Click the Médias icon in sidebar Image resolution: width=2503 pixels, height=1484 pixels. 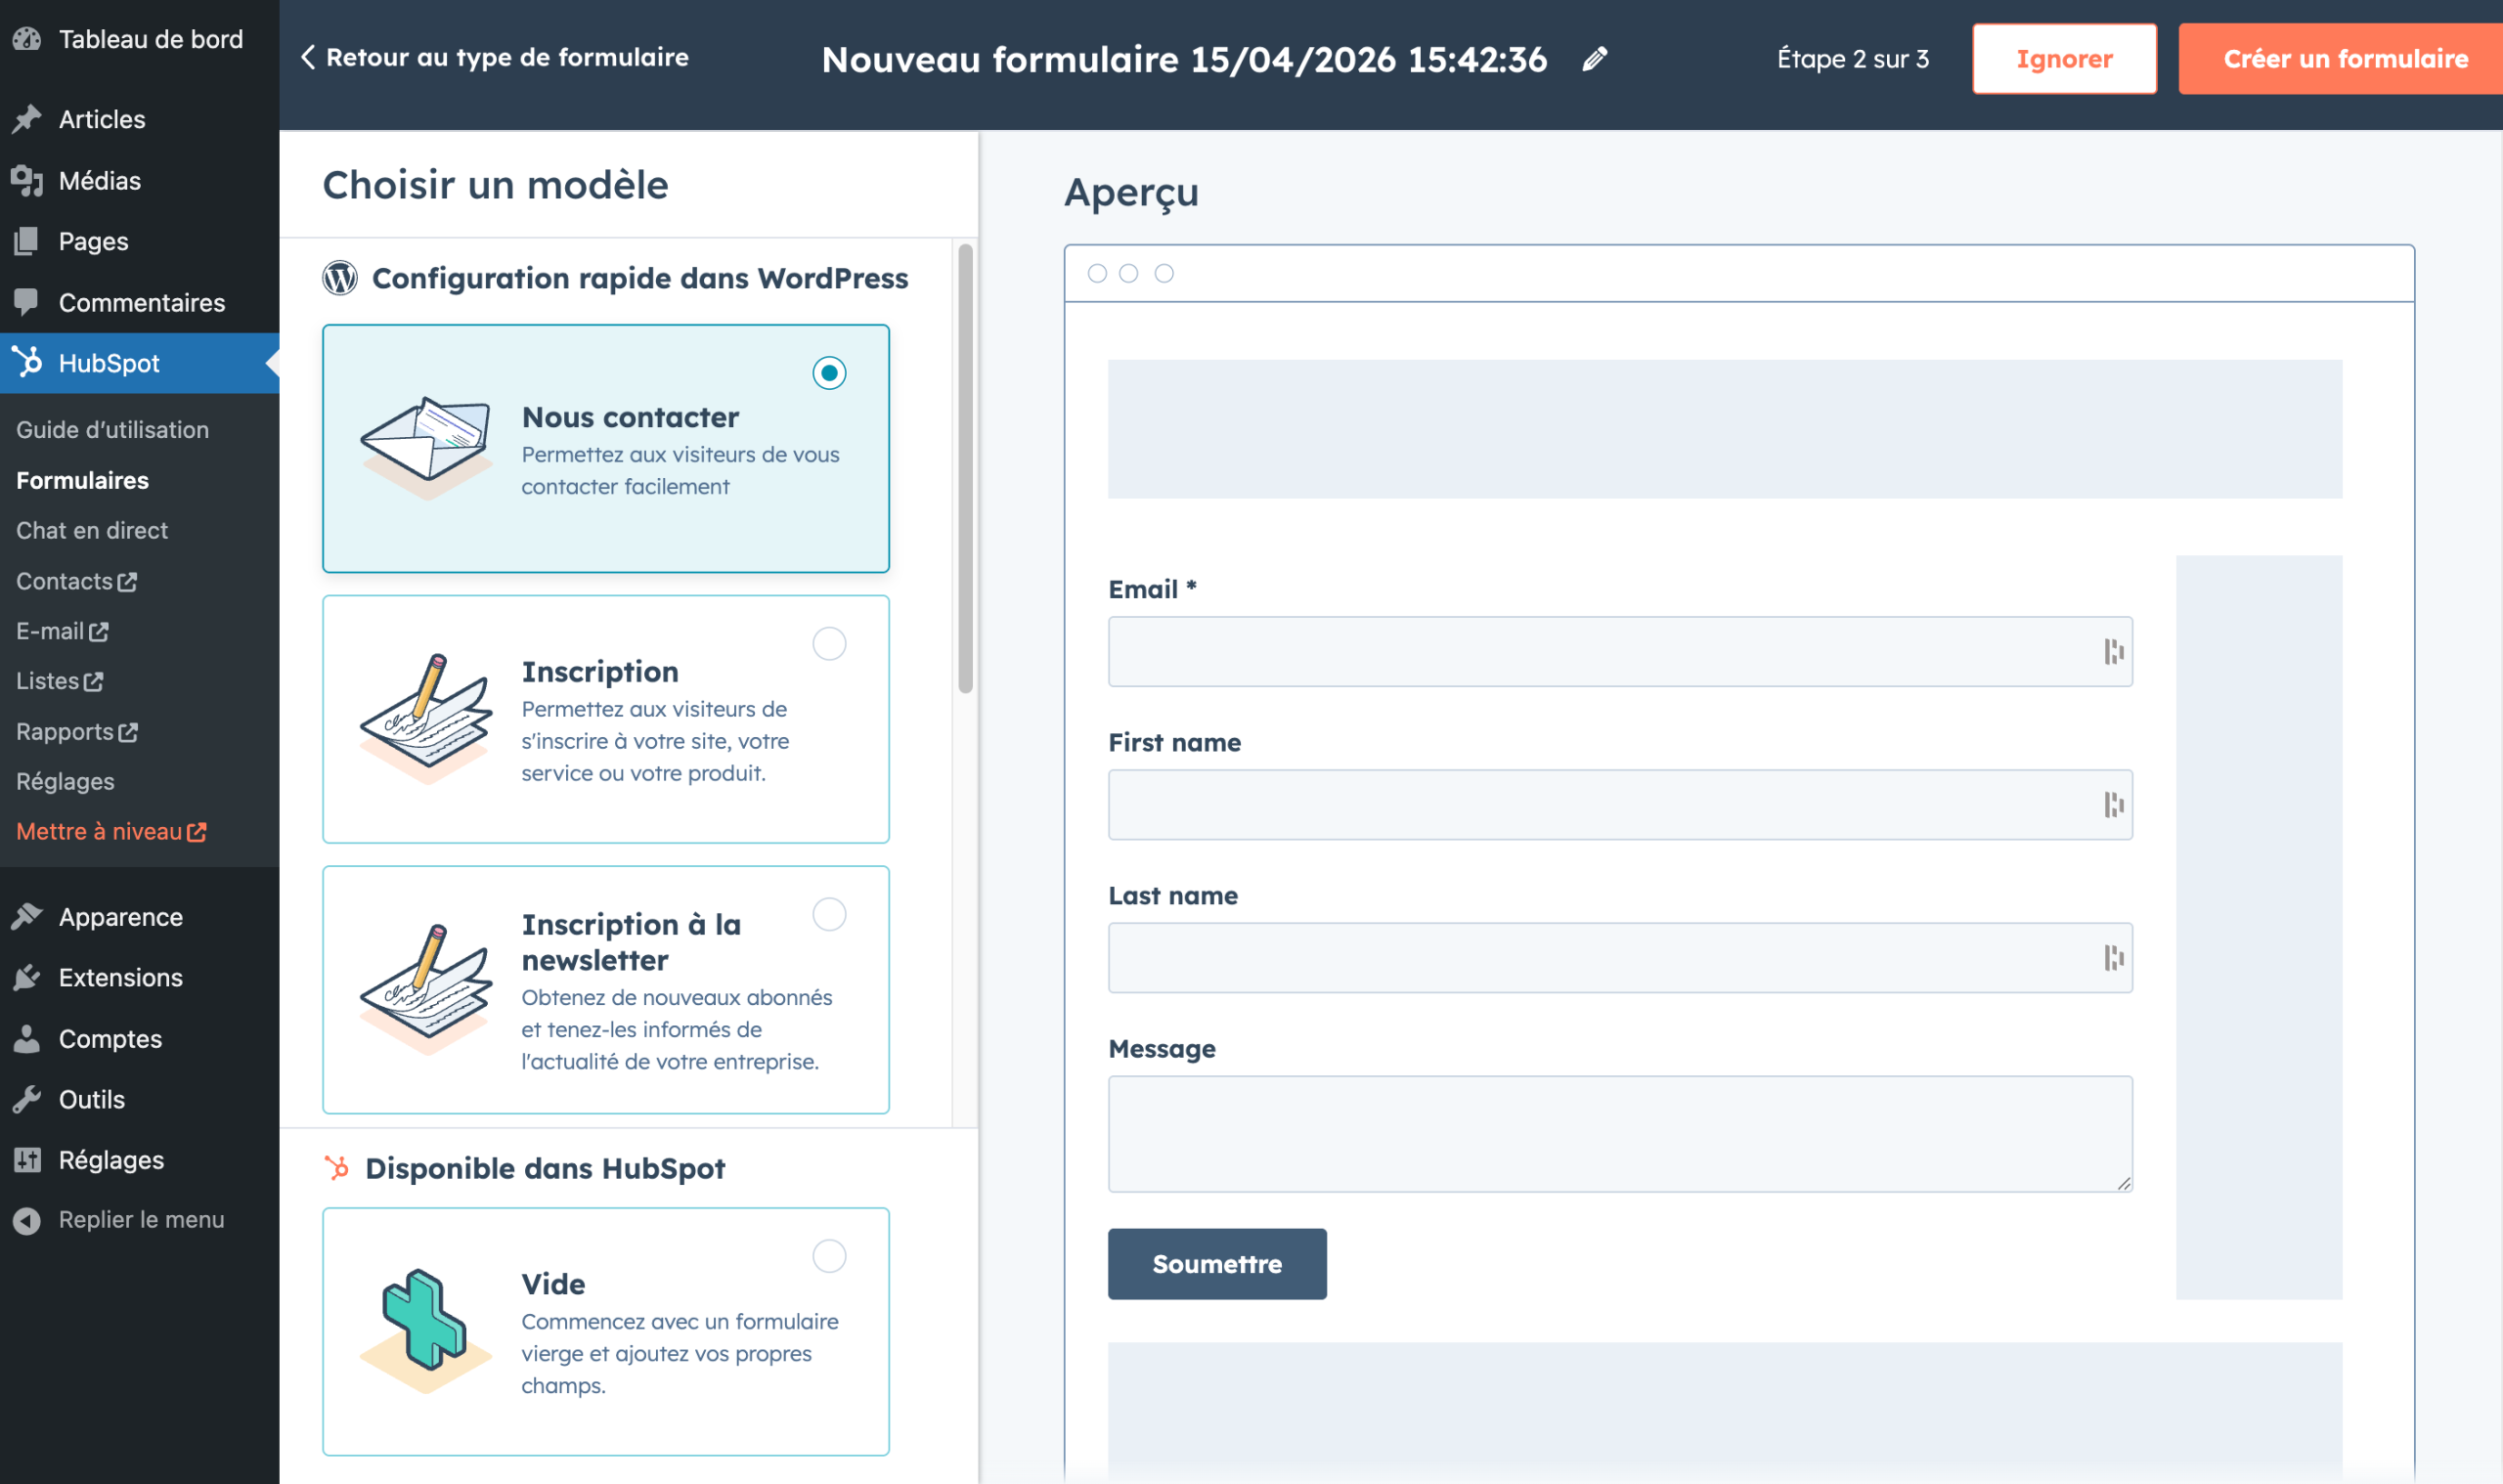[27, 181]
